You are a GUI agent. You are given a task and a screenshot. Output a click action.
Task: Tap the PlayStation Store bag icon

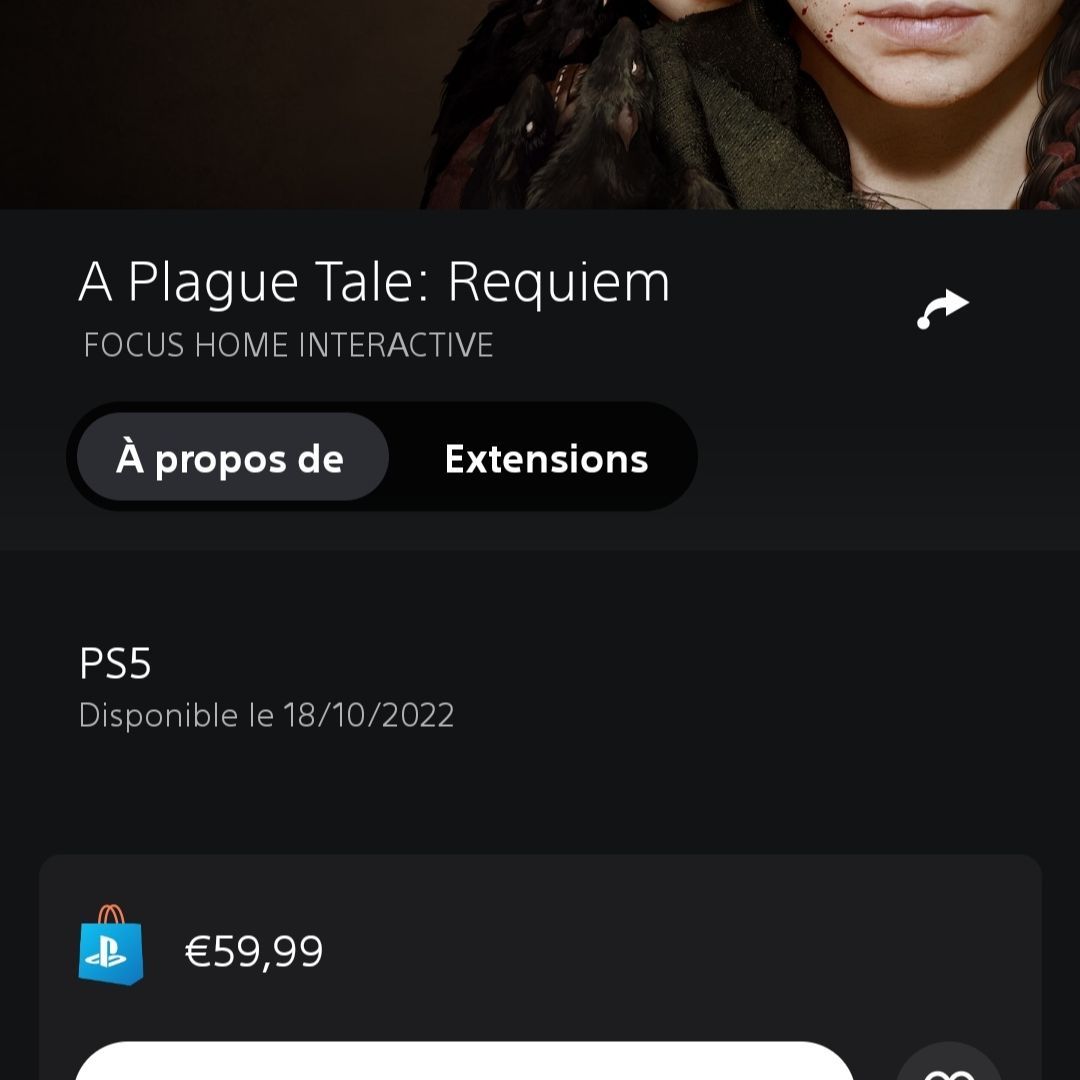click(x=111, y=945)
